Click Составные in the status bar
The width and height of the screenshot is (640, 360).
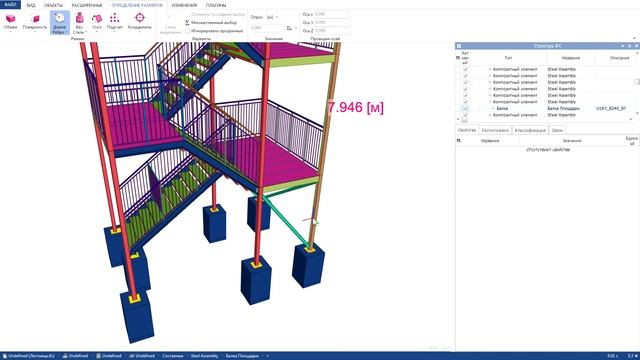click(173, 356)
